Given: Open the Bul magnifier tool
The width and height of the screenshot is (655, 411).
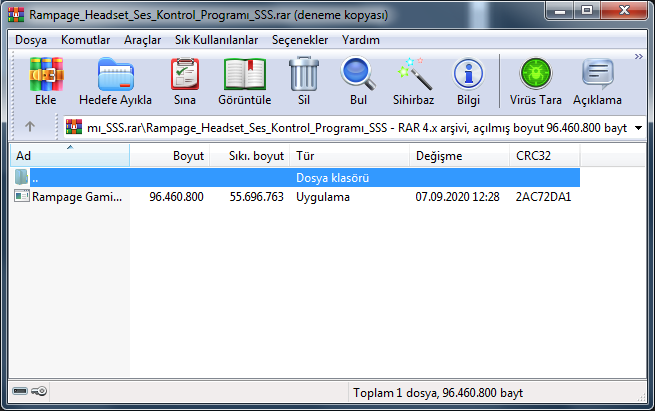Looking at the screenshot, I should tap(358, 74).
